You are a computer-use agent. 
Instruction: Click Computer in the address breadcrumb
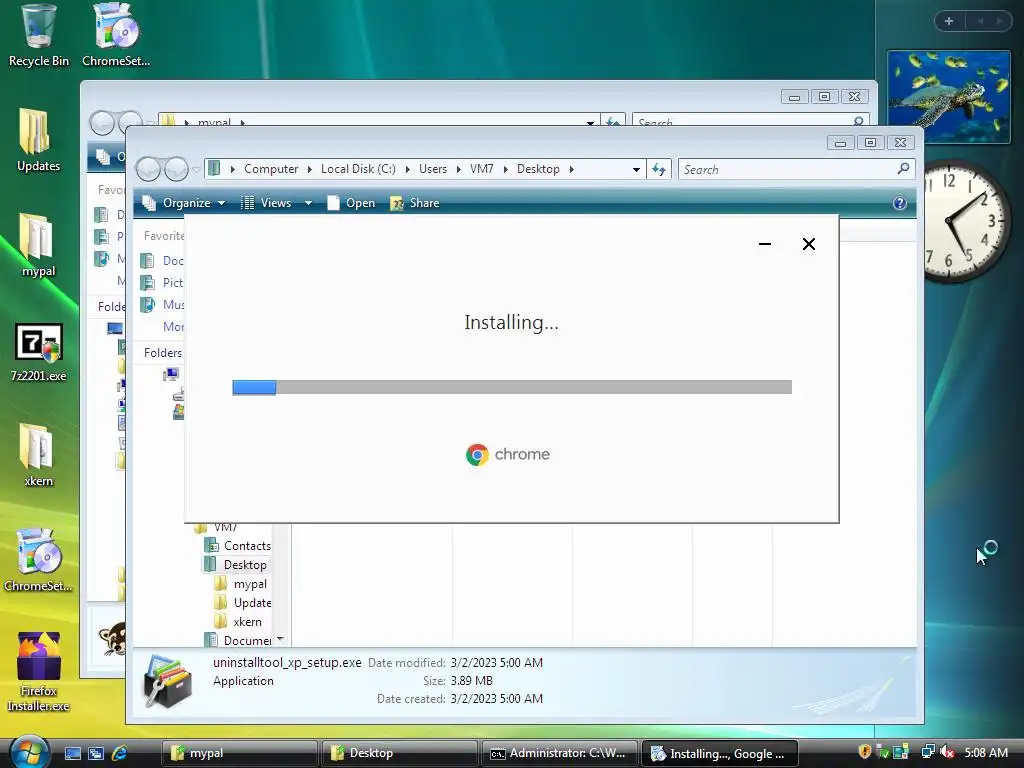271,169
